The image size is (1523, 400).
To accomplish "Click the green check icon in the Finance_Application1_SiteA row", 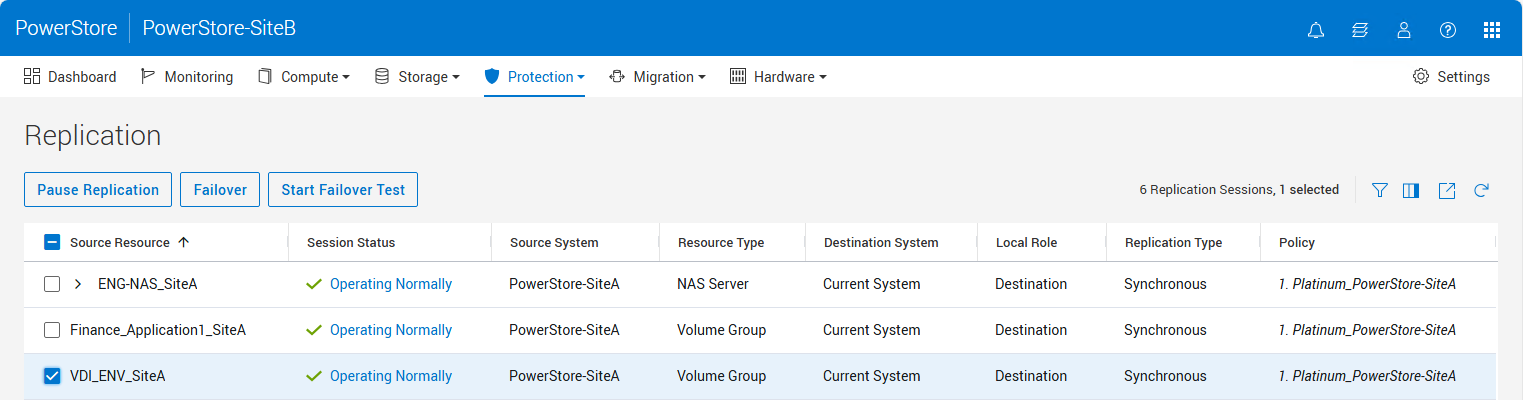I will click(x=314, y=330).
